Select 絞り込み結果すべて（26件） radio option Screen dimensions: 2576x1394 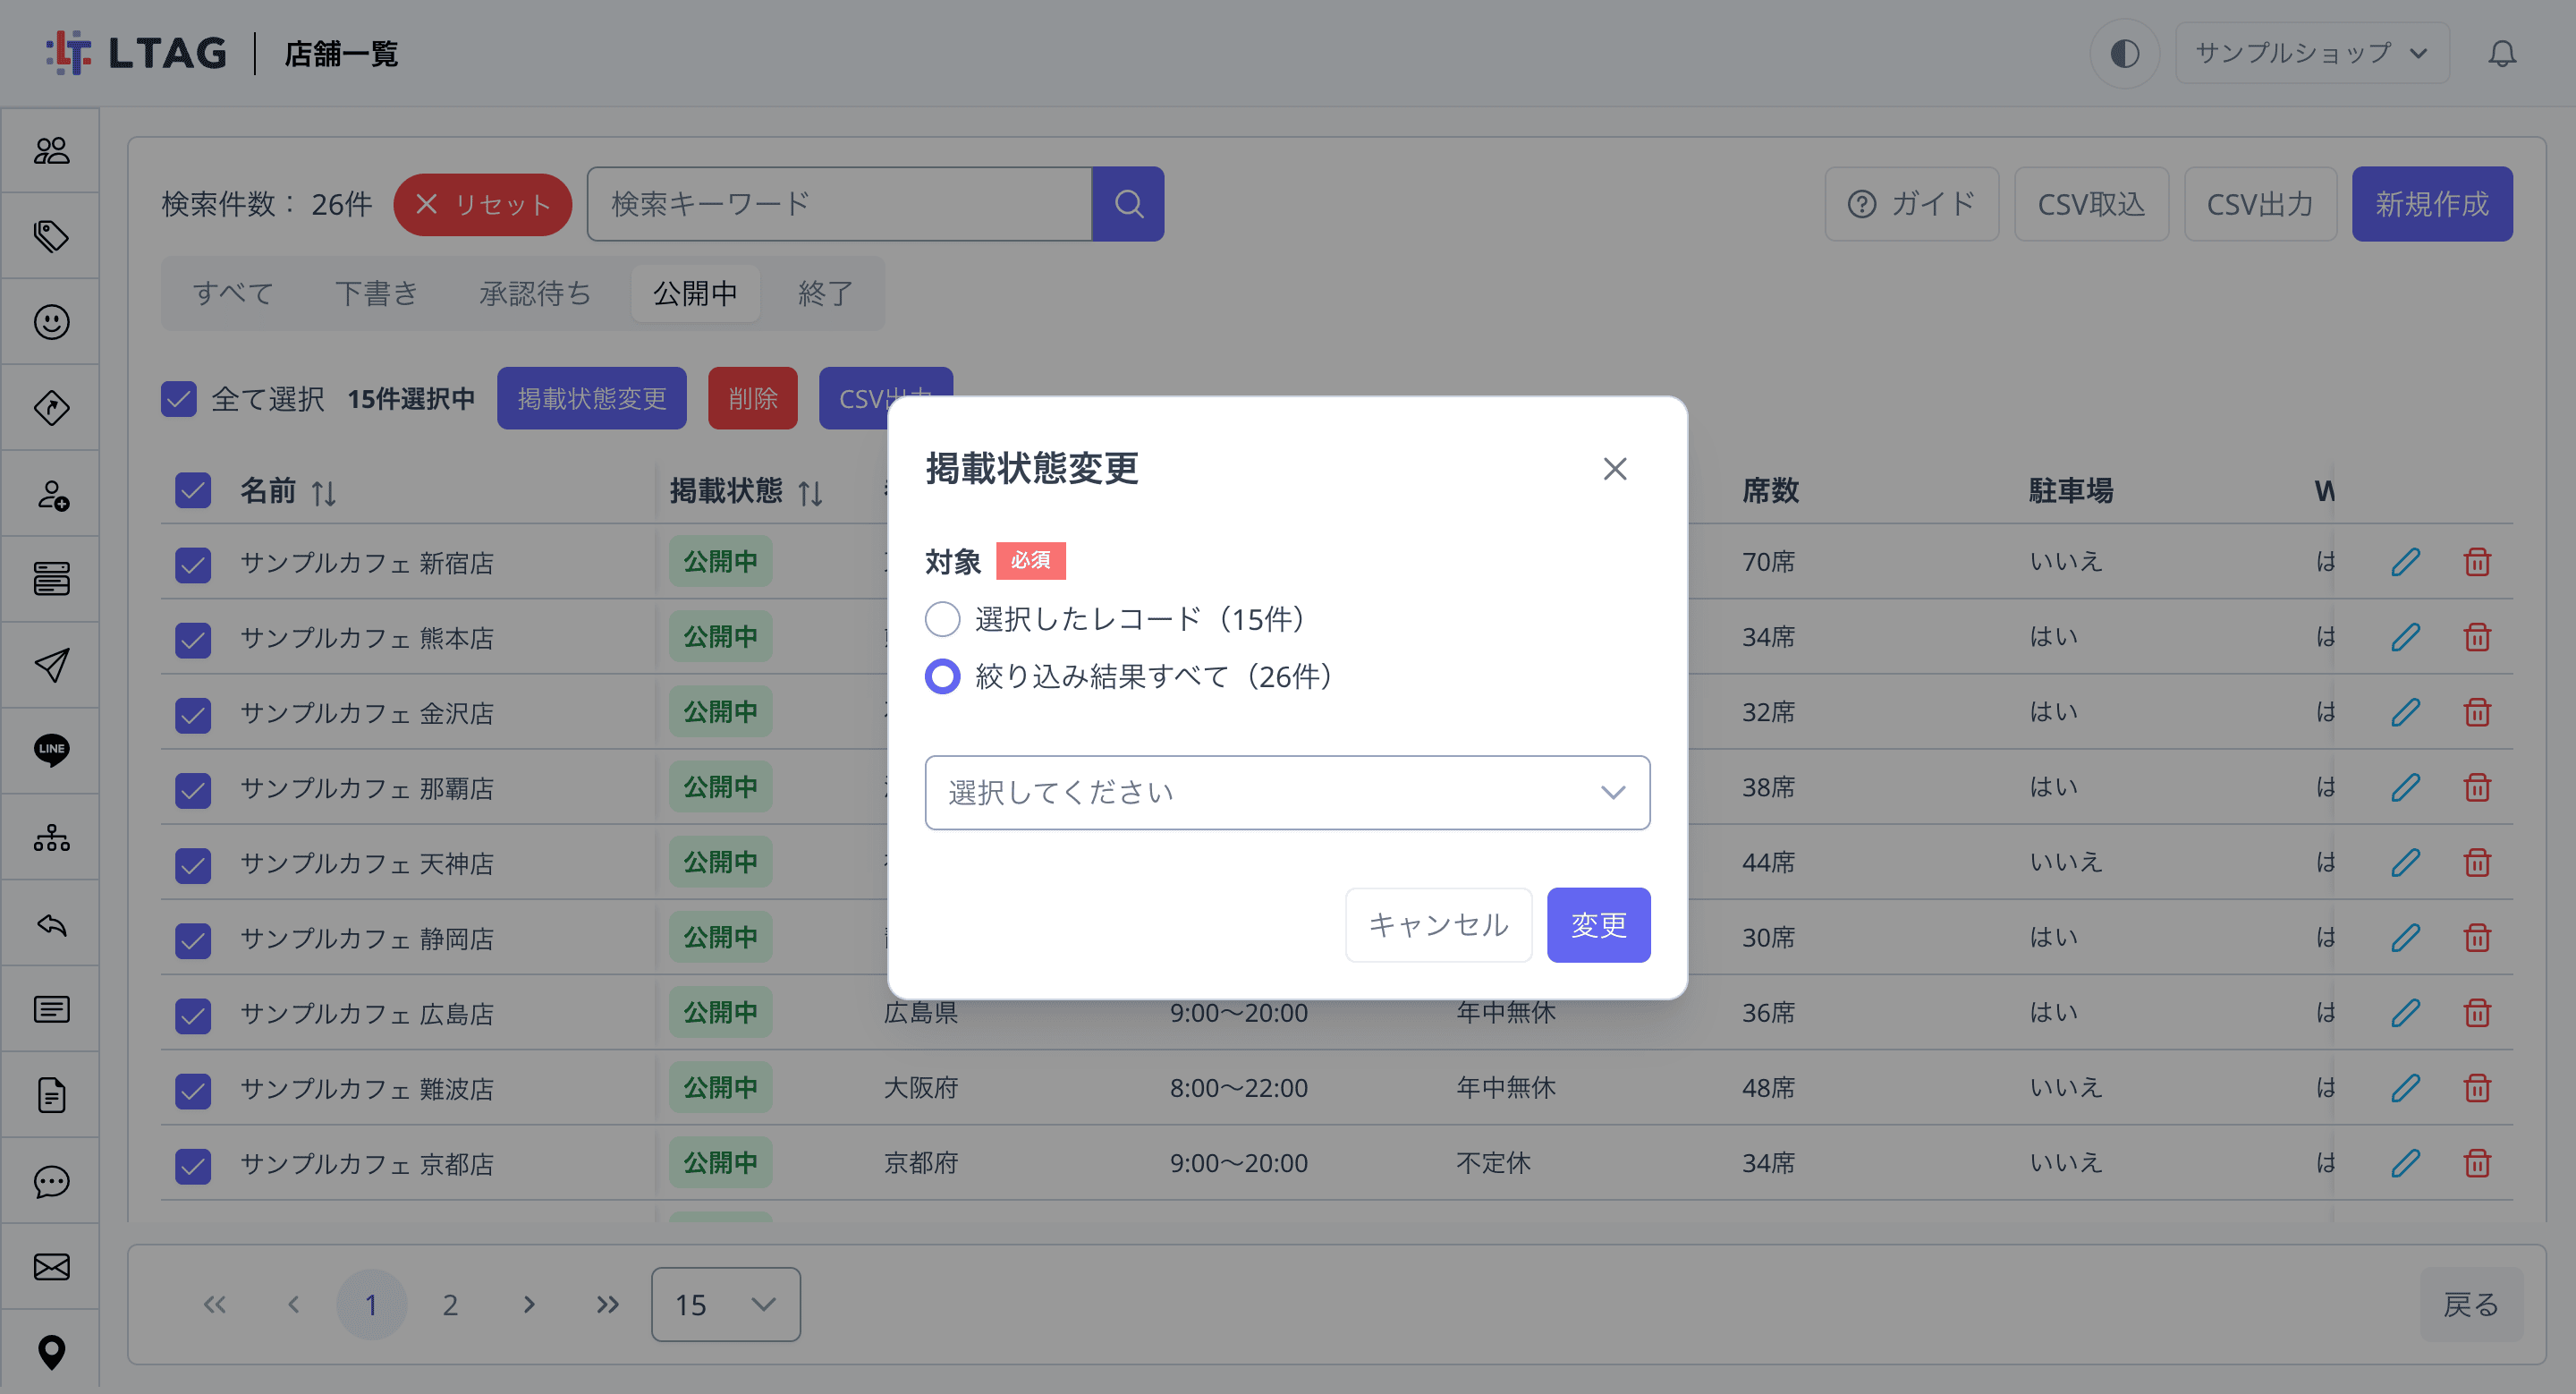[942, 677]
